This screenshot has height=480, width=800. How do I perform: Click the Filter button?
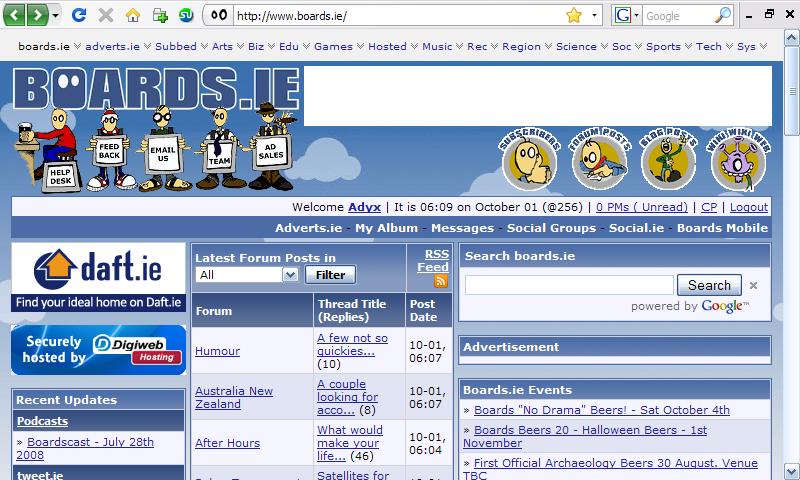click(x=330, y=275)
